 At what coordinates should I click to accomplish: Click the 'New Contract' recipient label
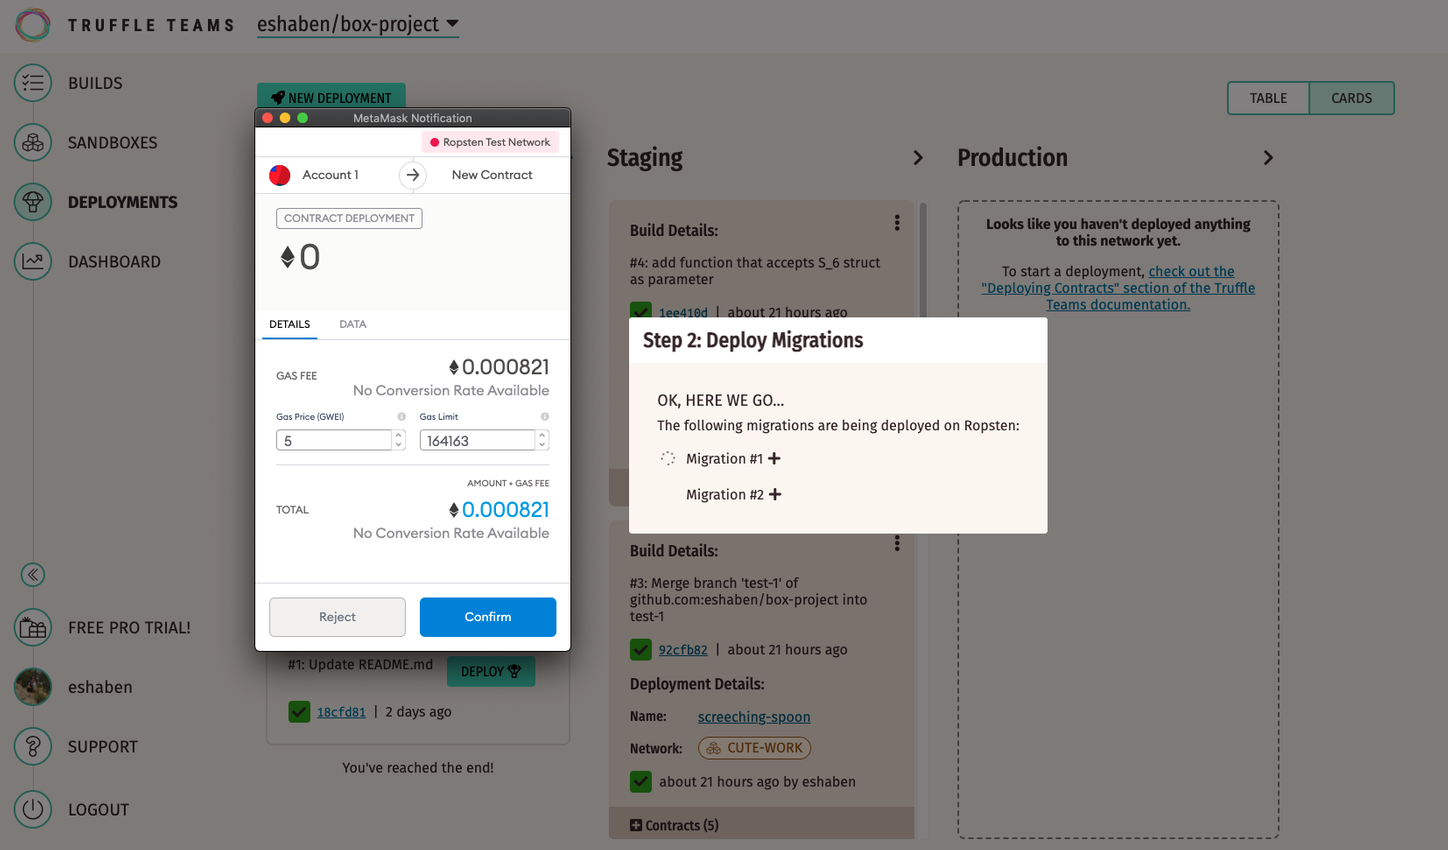(x=492, y=175)
